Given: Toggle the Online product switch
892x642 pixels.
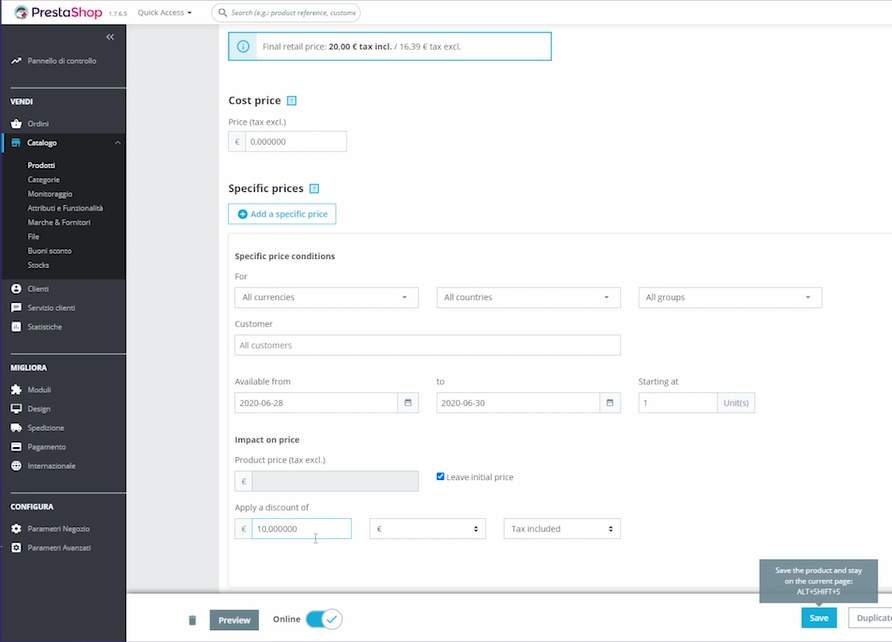Looking at the screenshot, I should 323,619.
